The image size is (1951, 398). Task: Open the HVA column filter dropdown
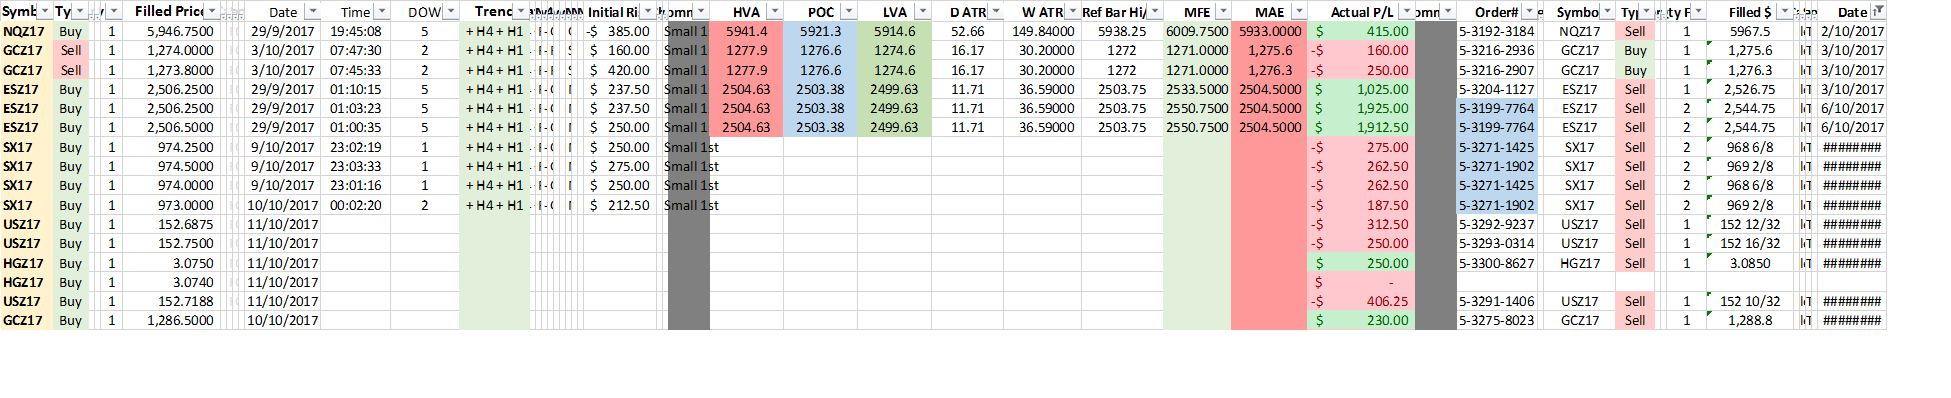(774, 11)
